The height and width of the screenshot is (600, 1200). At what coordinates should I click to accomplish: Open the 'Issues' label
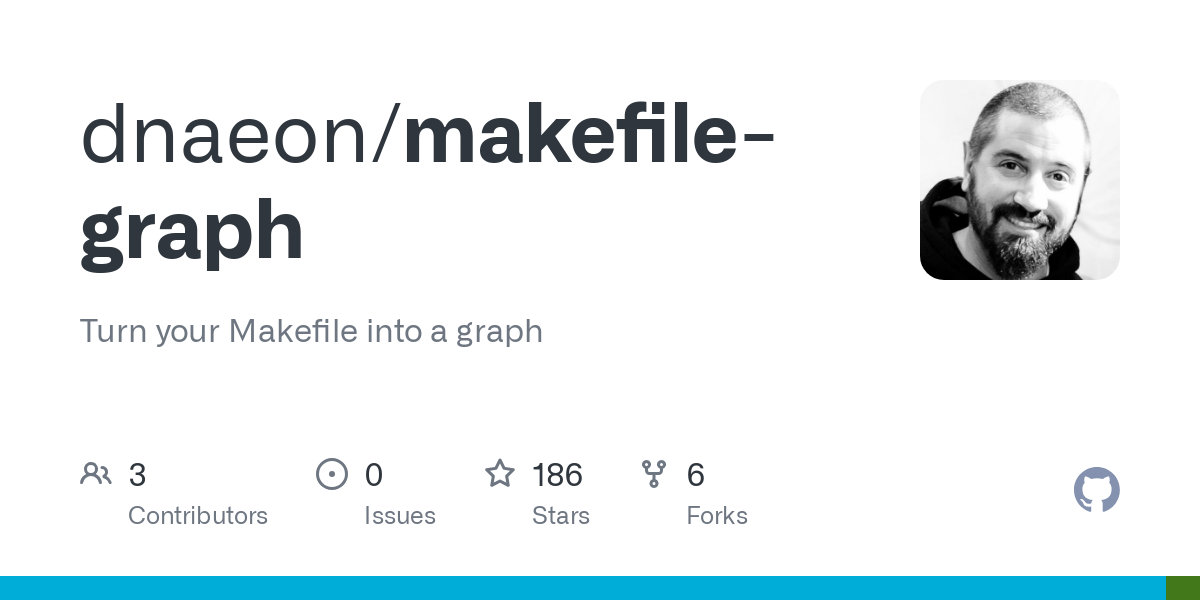pos(400,516)
